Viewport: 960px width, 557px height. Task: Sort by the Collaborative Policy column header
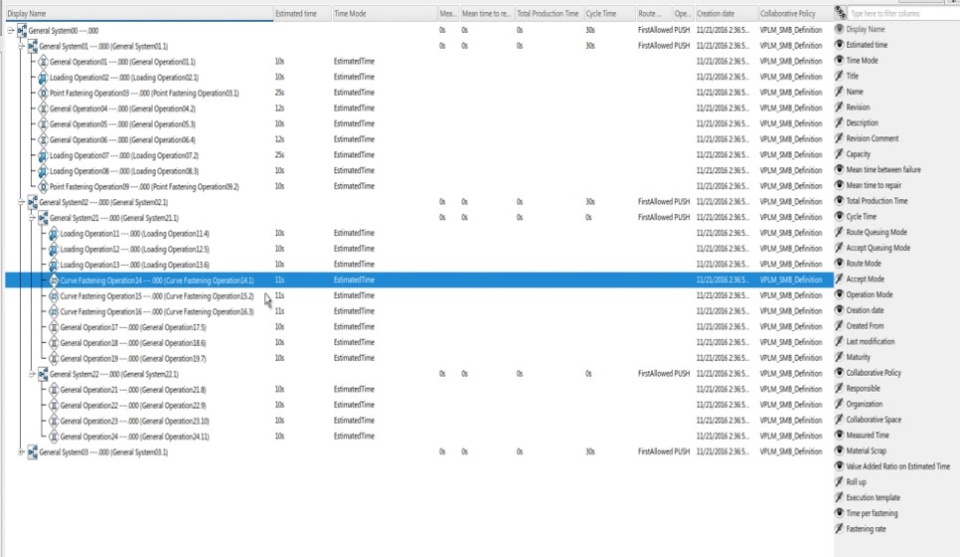pos(794,13)
